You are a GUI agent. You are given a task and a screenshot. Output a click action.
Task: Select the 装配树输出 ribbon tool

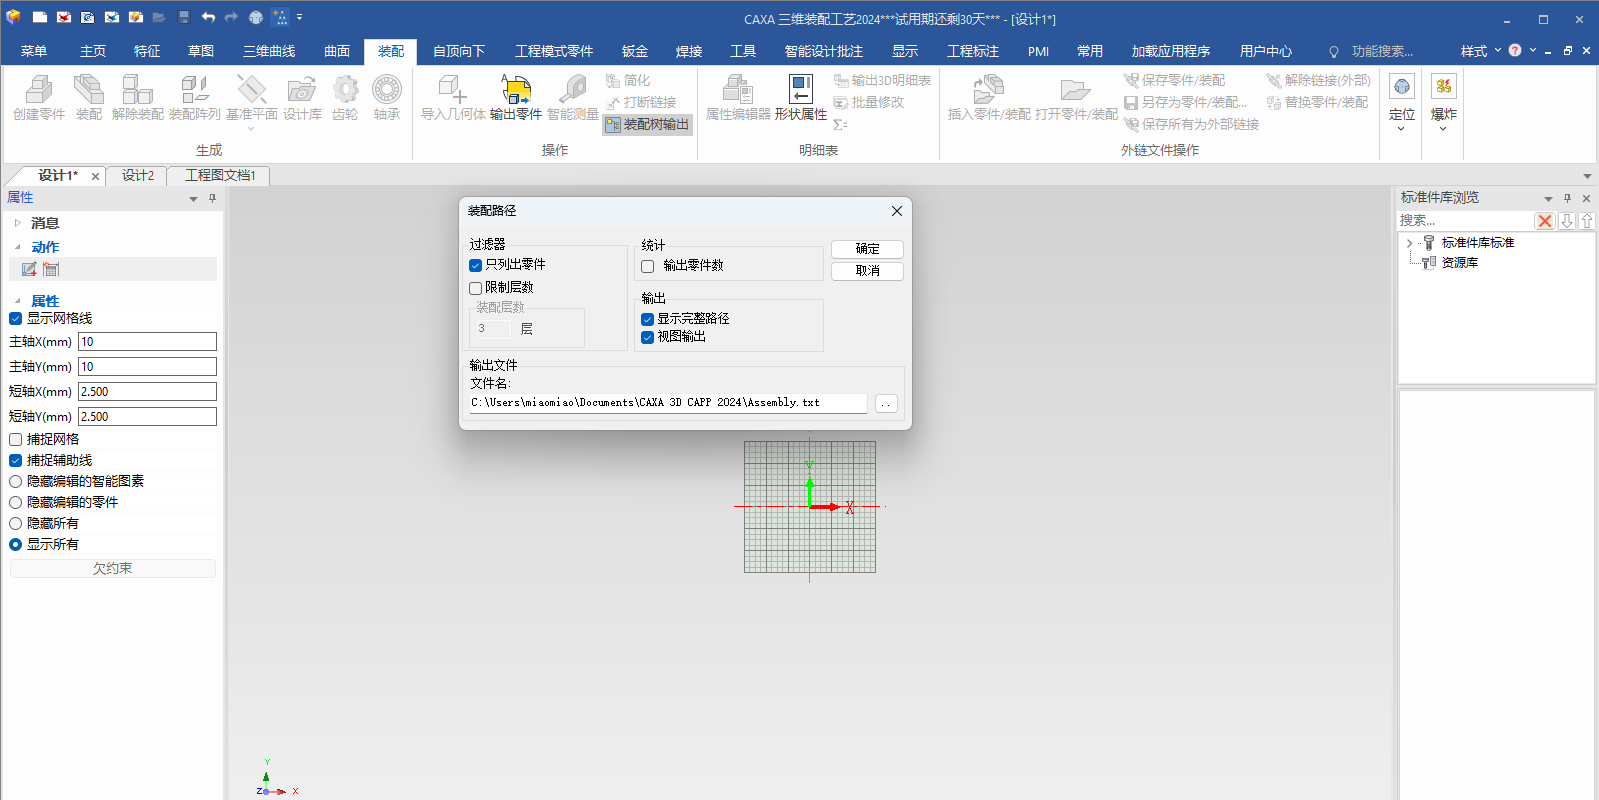648,124
